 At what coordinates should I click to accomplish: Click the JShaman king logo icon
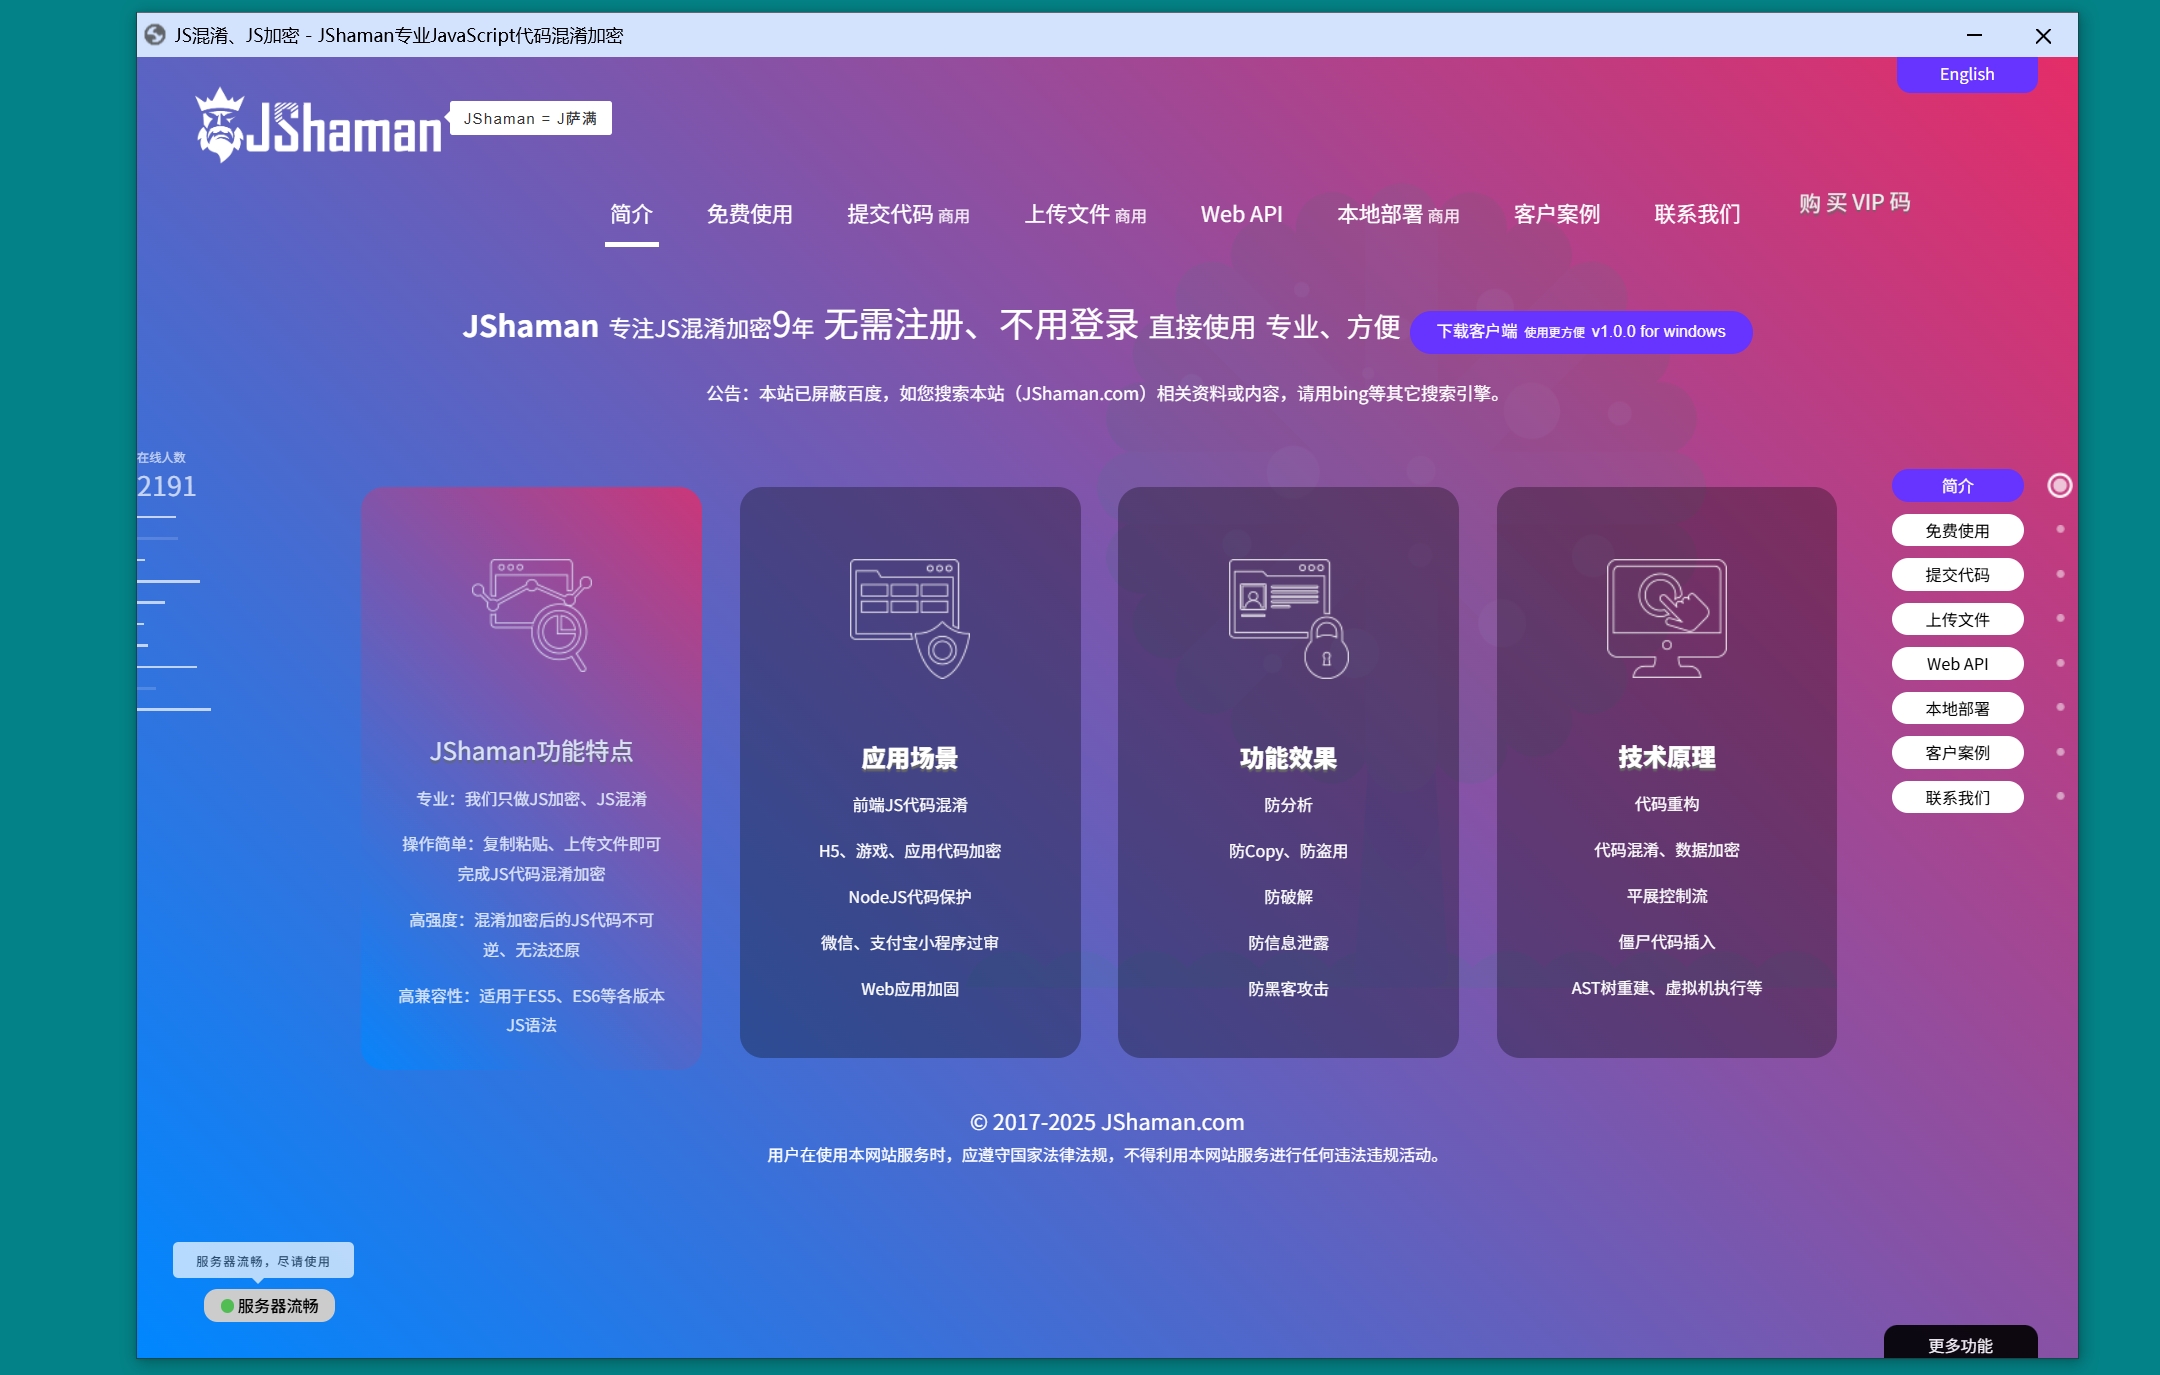click(x=220, y=125)
